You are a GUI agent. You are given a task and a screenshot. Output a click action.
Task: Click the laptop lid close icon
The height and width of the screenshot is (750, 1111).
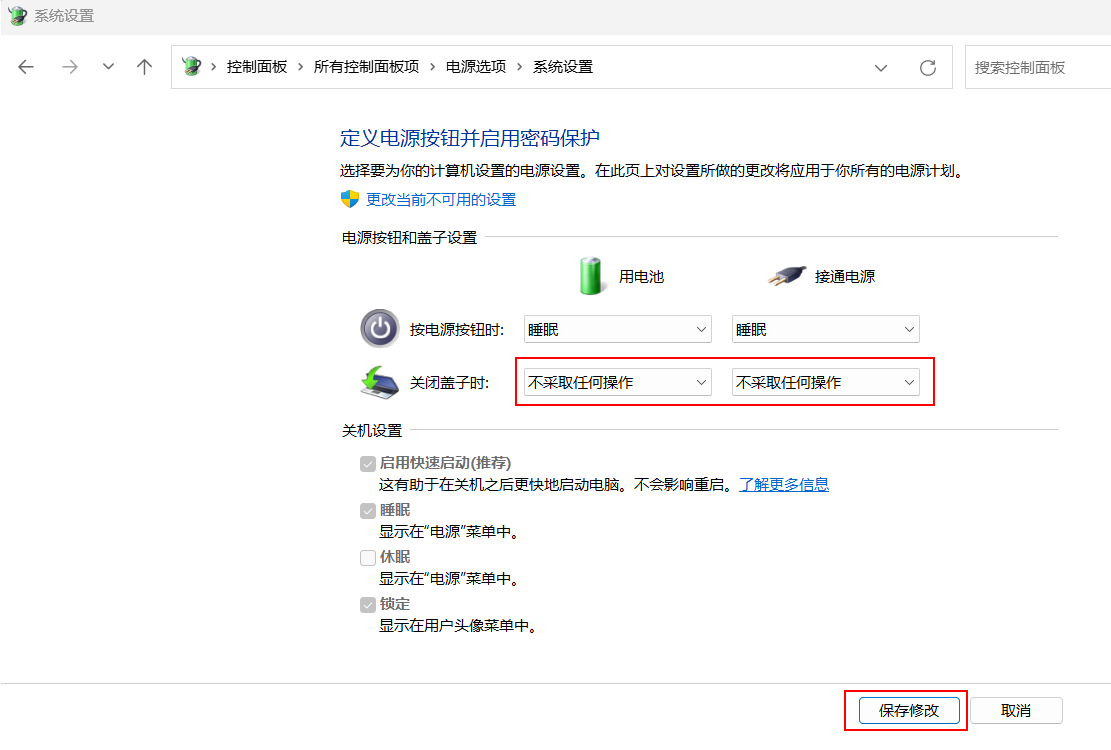pos(379,382)
